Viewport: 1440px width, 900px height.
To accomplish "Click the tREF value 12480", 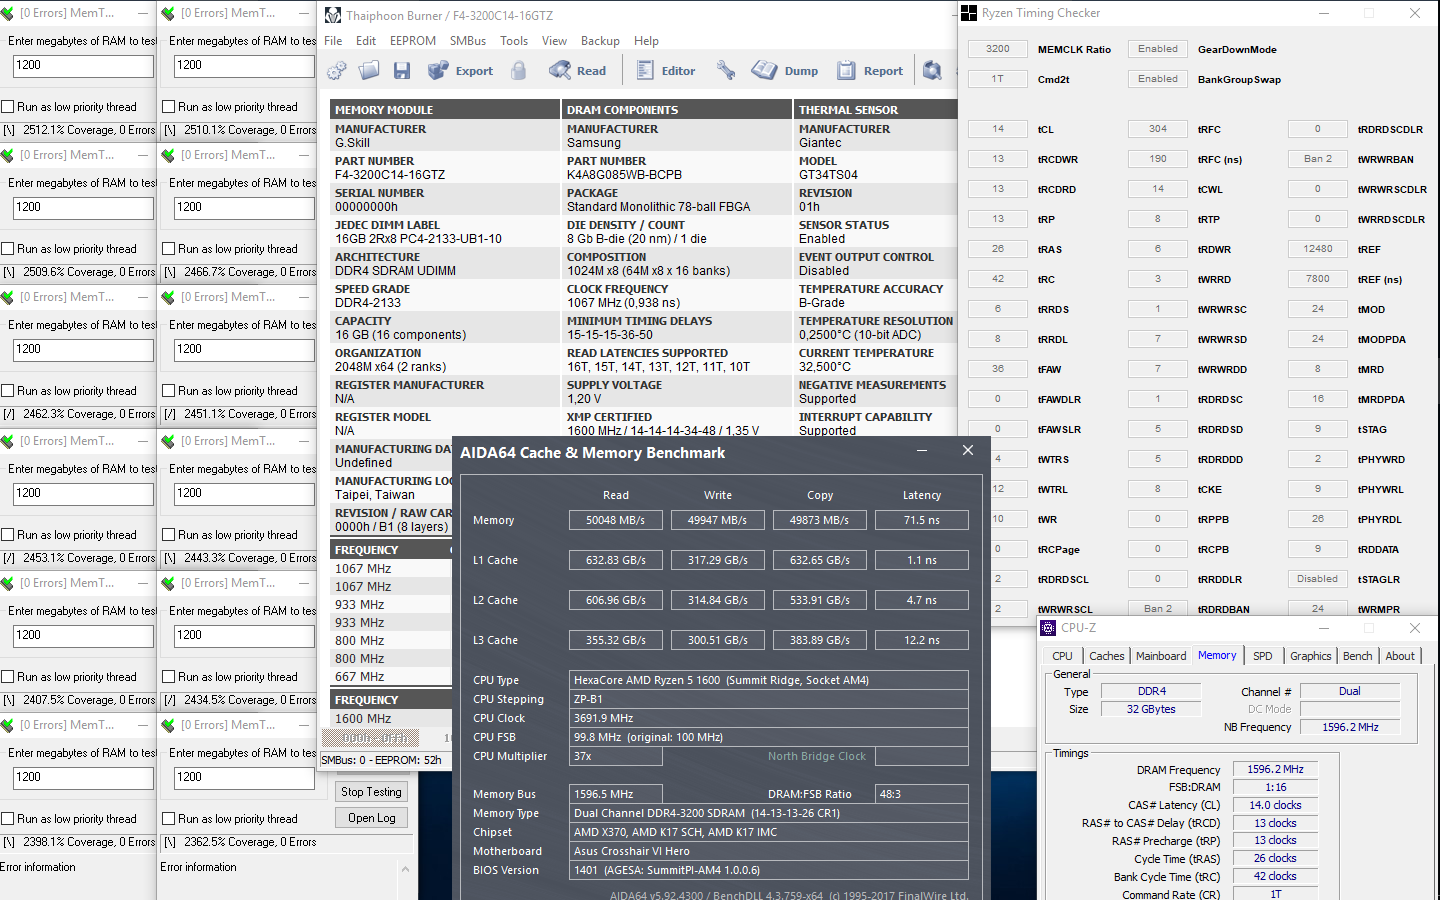I will (1317, 249).
